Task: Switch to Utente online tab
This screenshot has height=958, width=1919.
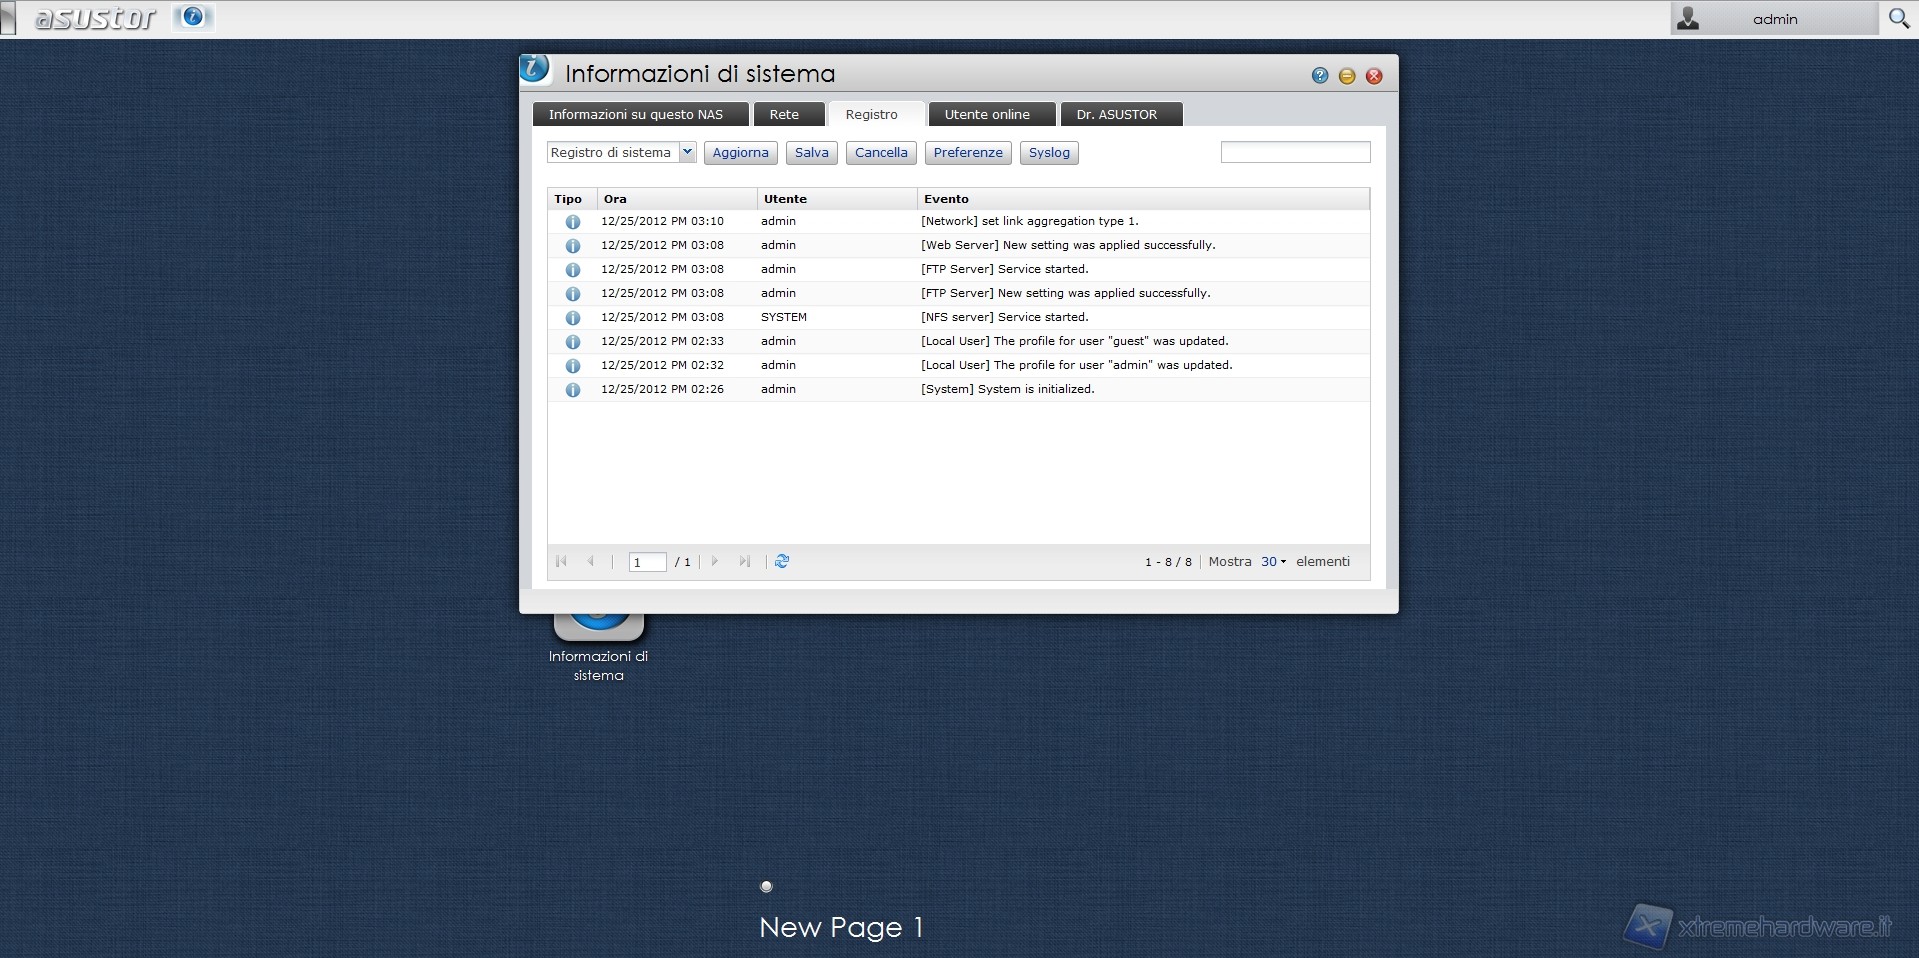Action: (986, 115)
